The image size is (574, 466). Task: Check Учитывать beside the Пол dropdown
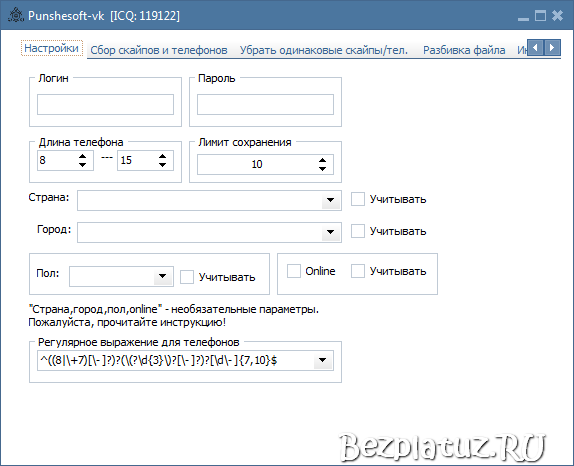[187, 277]
